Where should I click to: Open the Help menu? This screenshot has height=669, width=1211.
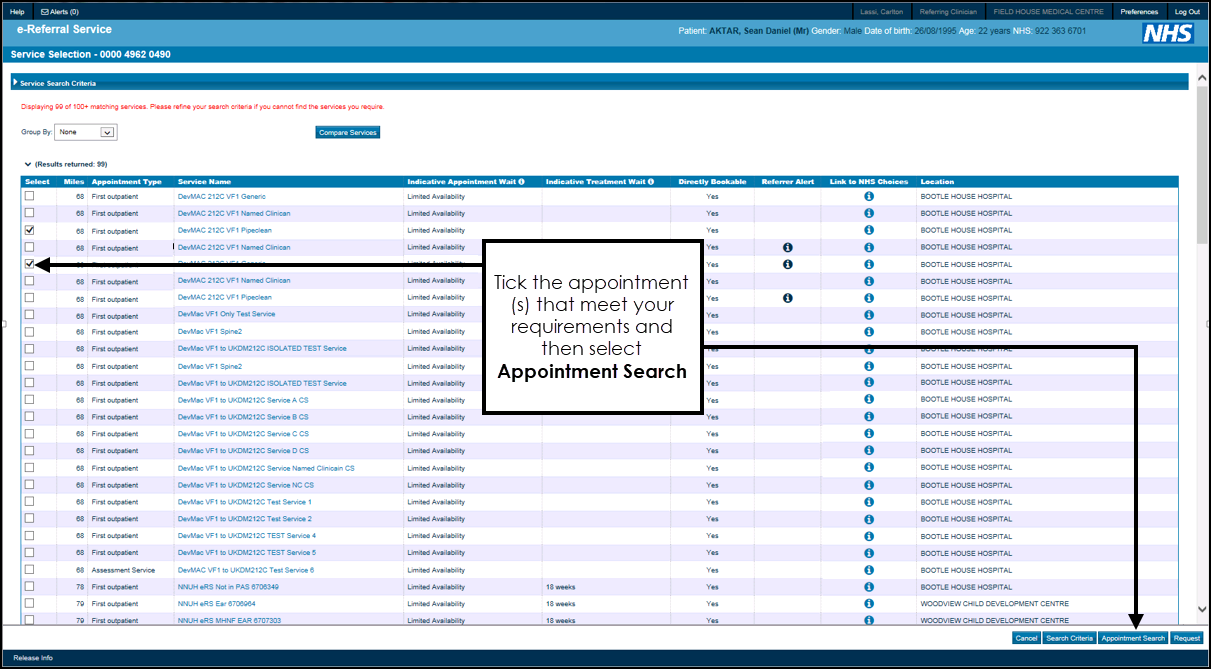17,12
